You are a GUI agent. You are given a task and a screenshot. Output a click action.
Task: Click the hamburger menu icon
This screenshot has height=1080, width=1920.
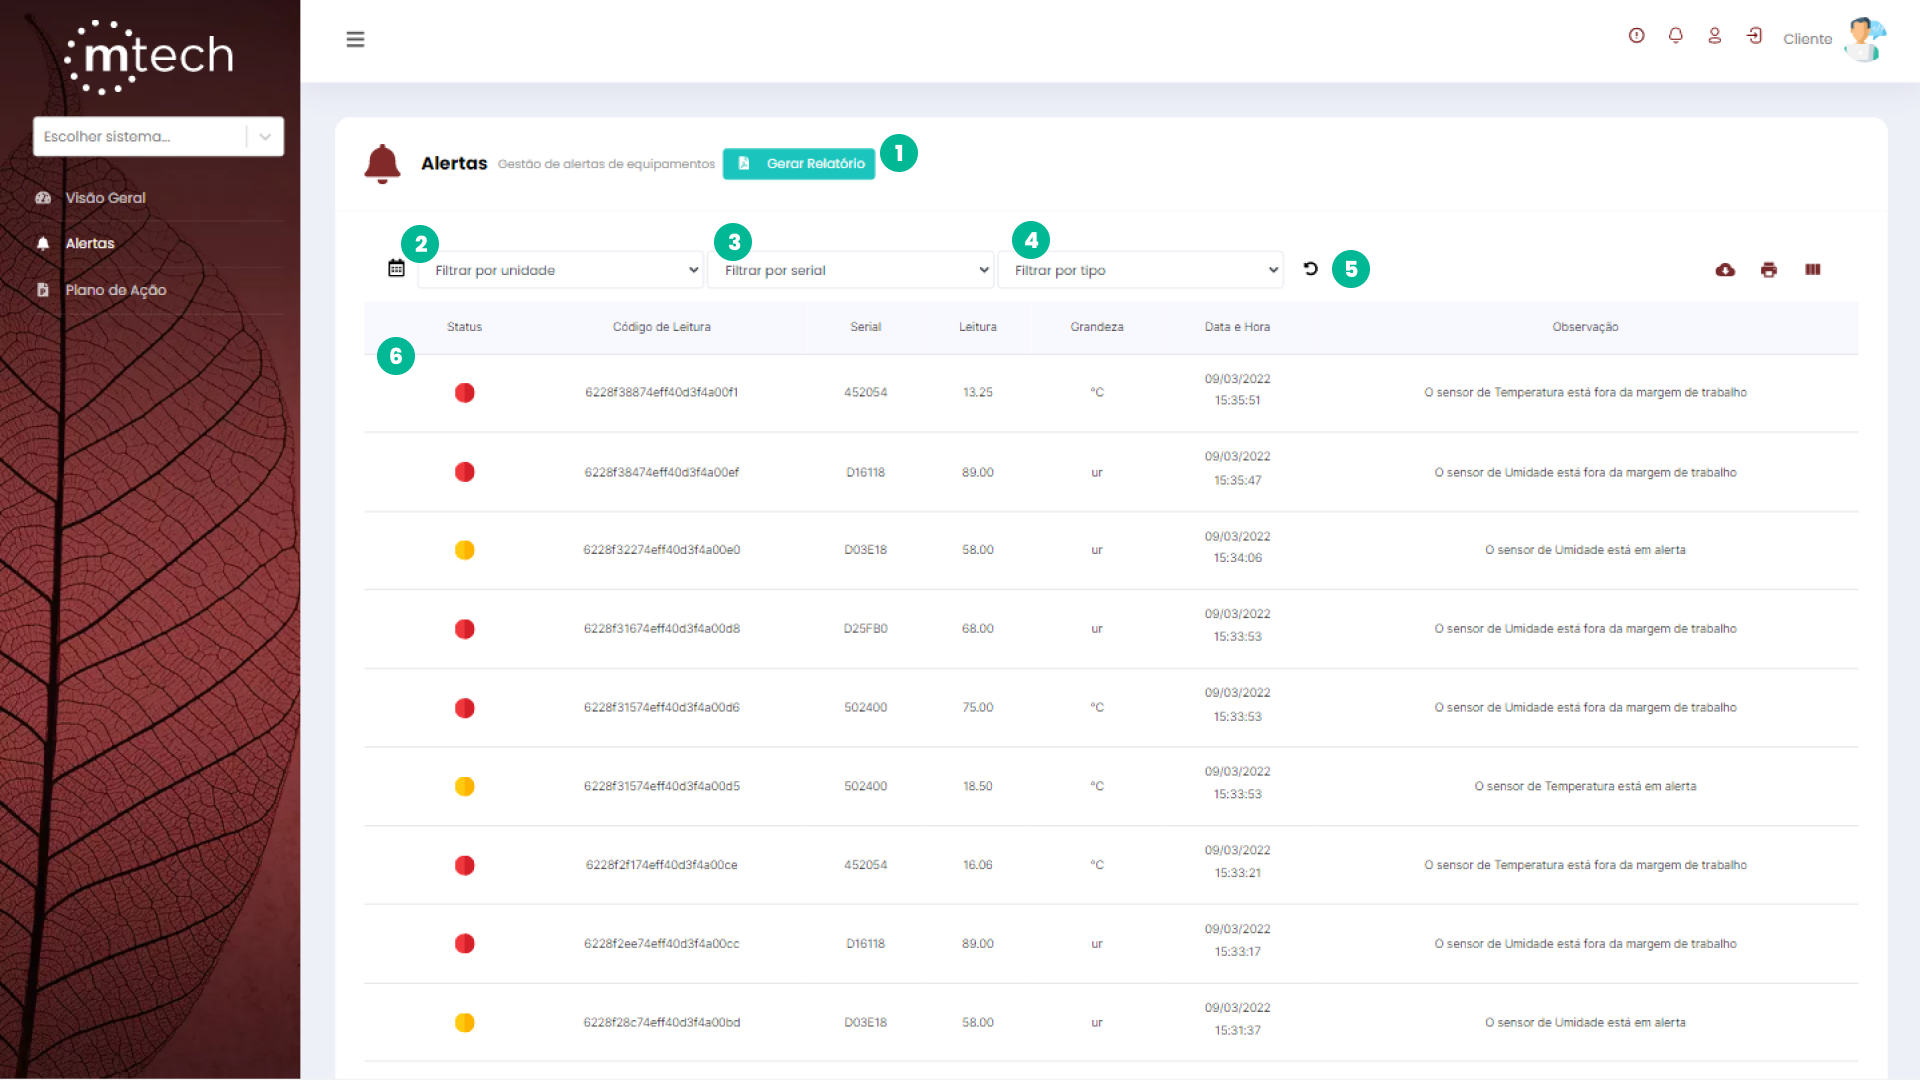[355, 39]
